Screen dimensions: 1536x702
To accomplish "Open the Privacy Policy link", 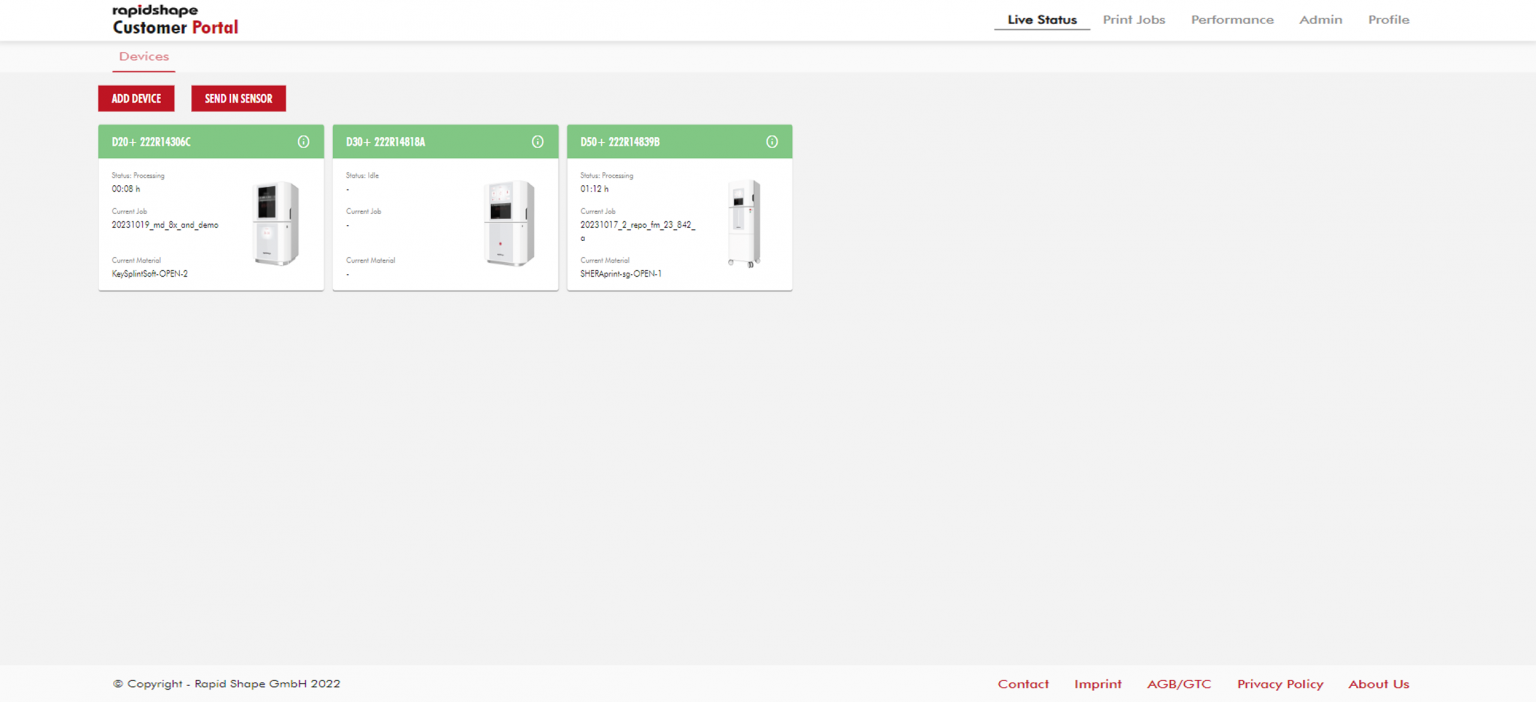I will (x=1280, y=684).
